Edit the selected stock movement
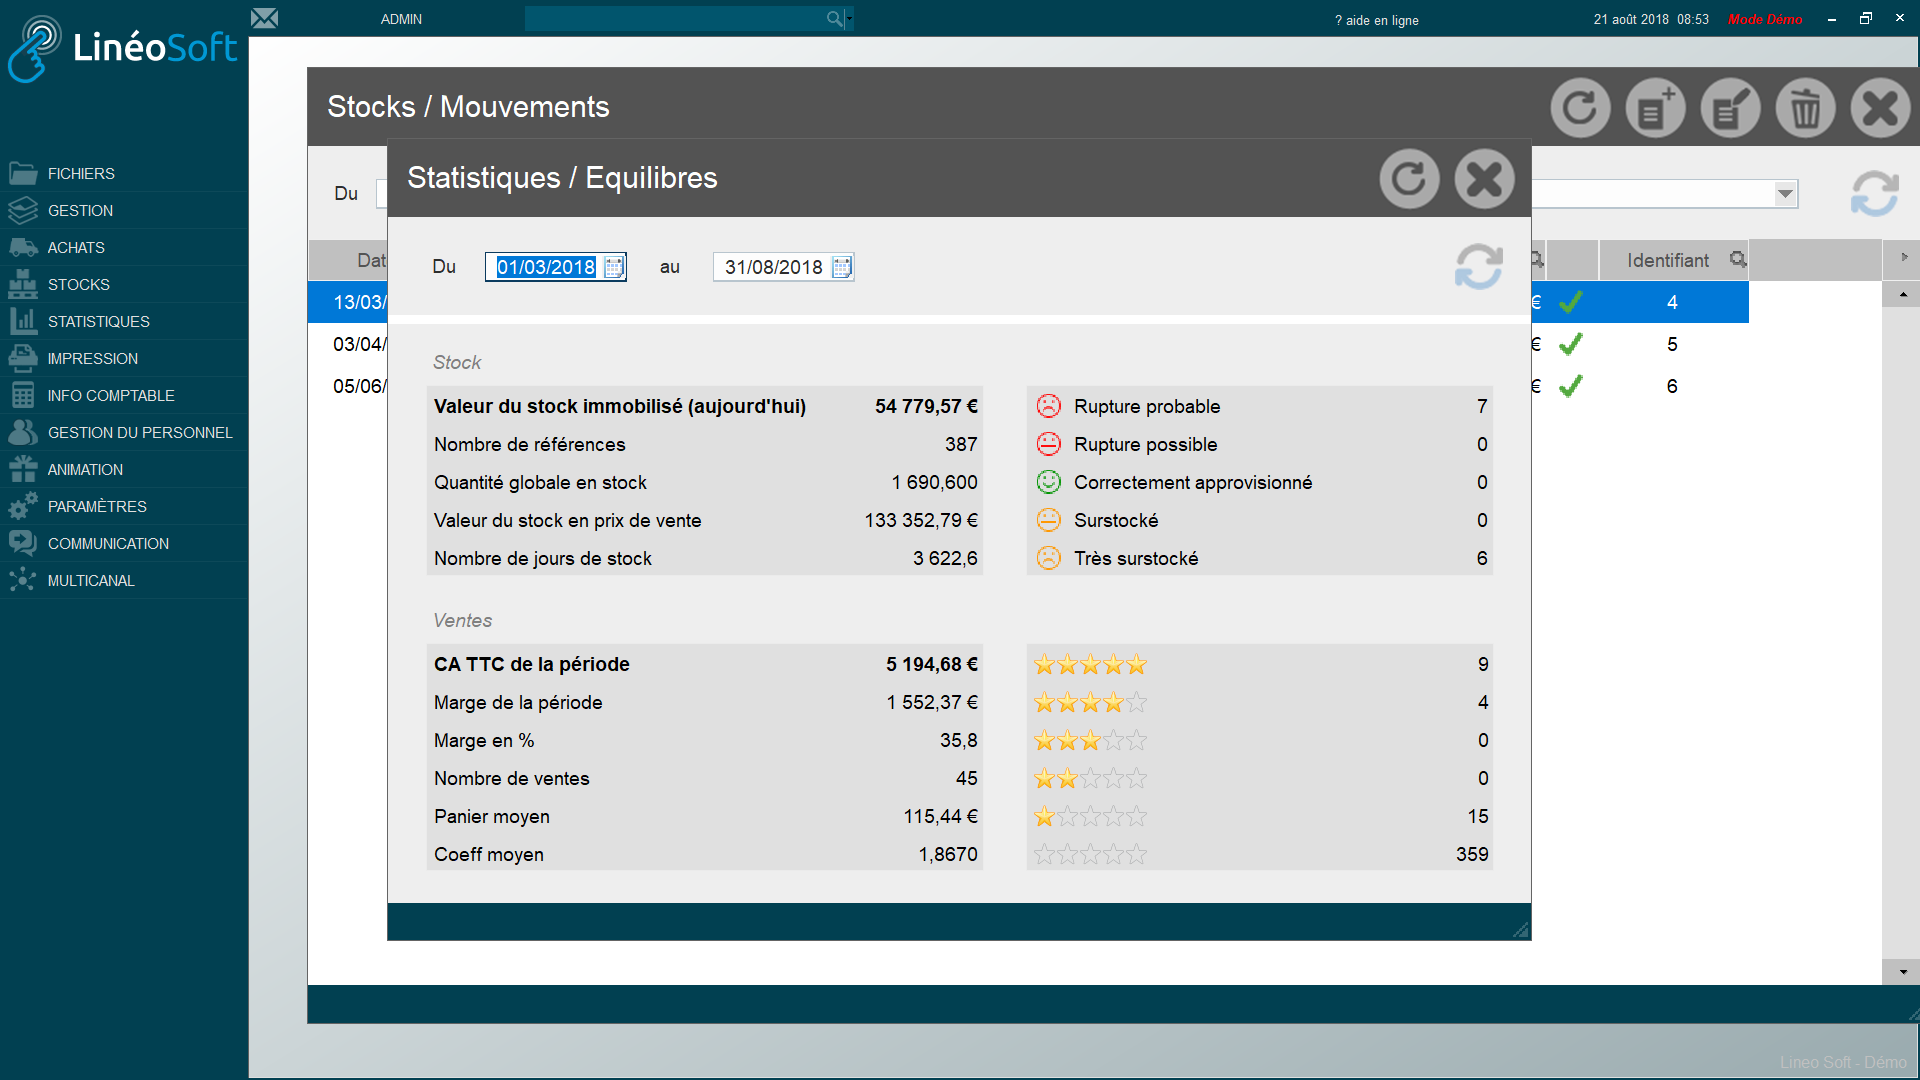The height and width of the screenshot is (1080, 1920). coord(1730,108)
